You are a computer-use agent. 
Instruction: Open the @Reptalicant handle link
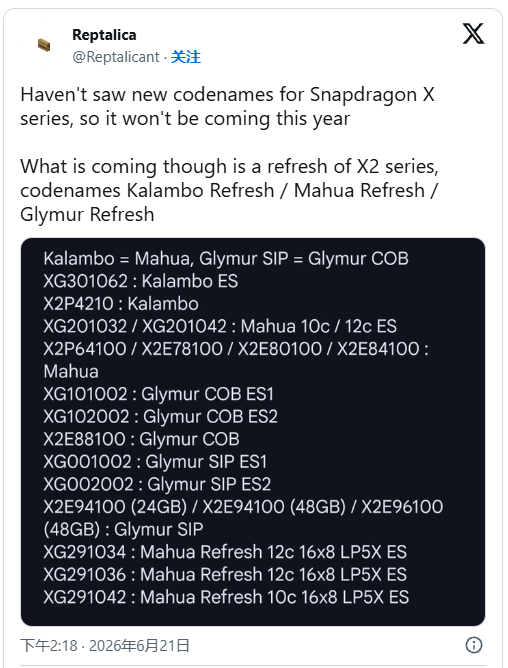115,57
